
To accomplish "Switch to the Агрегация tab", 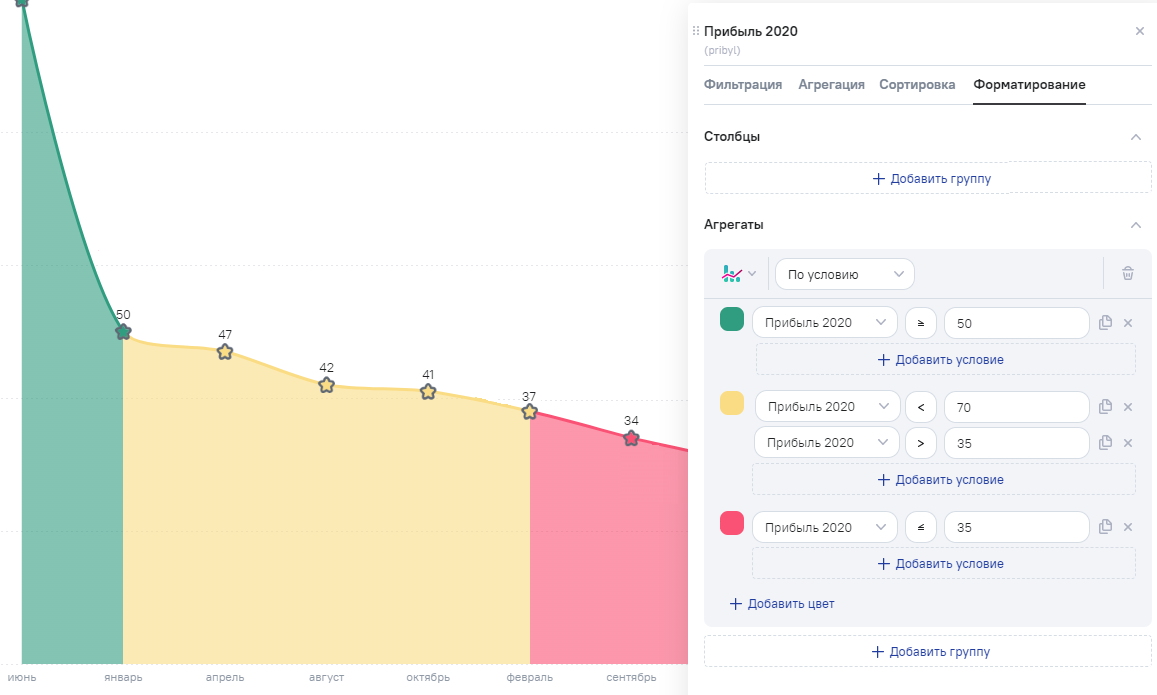I will click(x=831, y=85).
